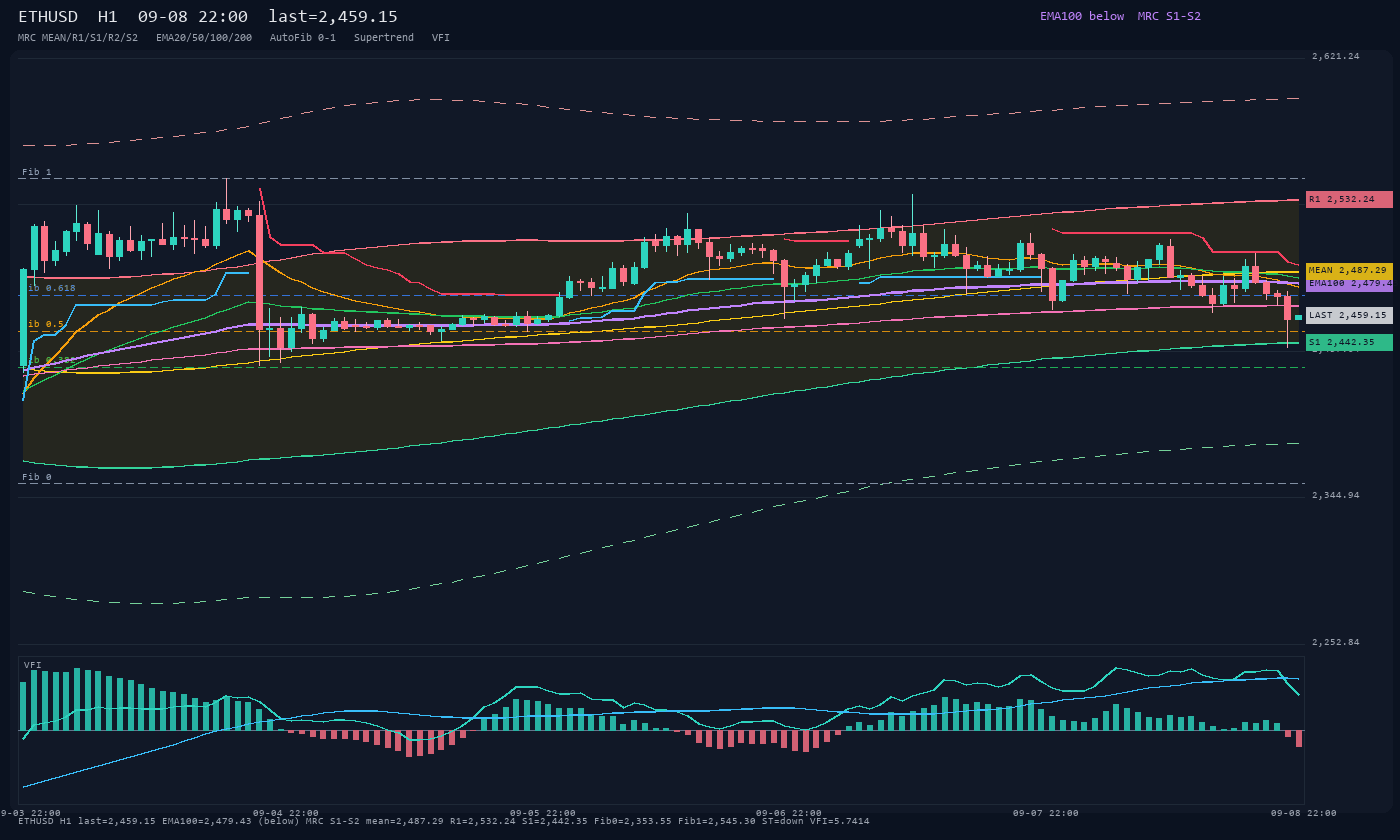The width and height of the screenshot is (1400, 840).
Task: Click the 09-05 22:00 time axis label
Action: coord(543,813)
